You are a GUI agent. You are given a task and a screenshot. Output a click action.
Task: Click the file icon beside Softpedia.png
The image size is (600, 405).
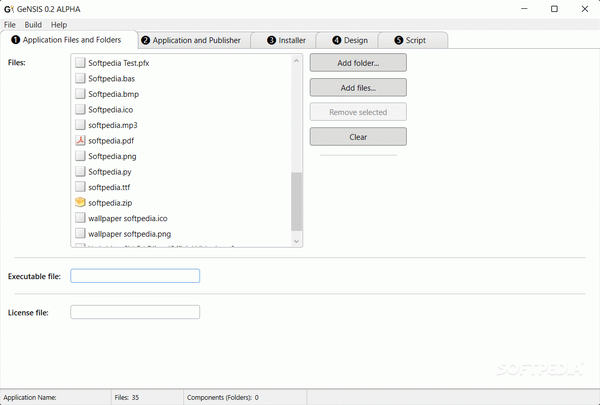pos(80,156)
